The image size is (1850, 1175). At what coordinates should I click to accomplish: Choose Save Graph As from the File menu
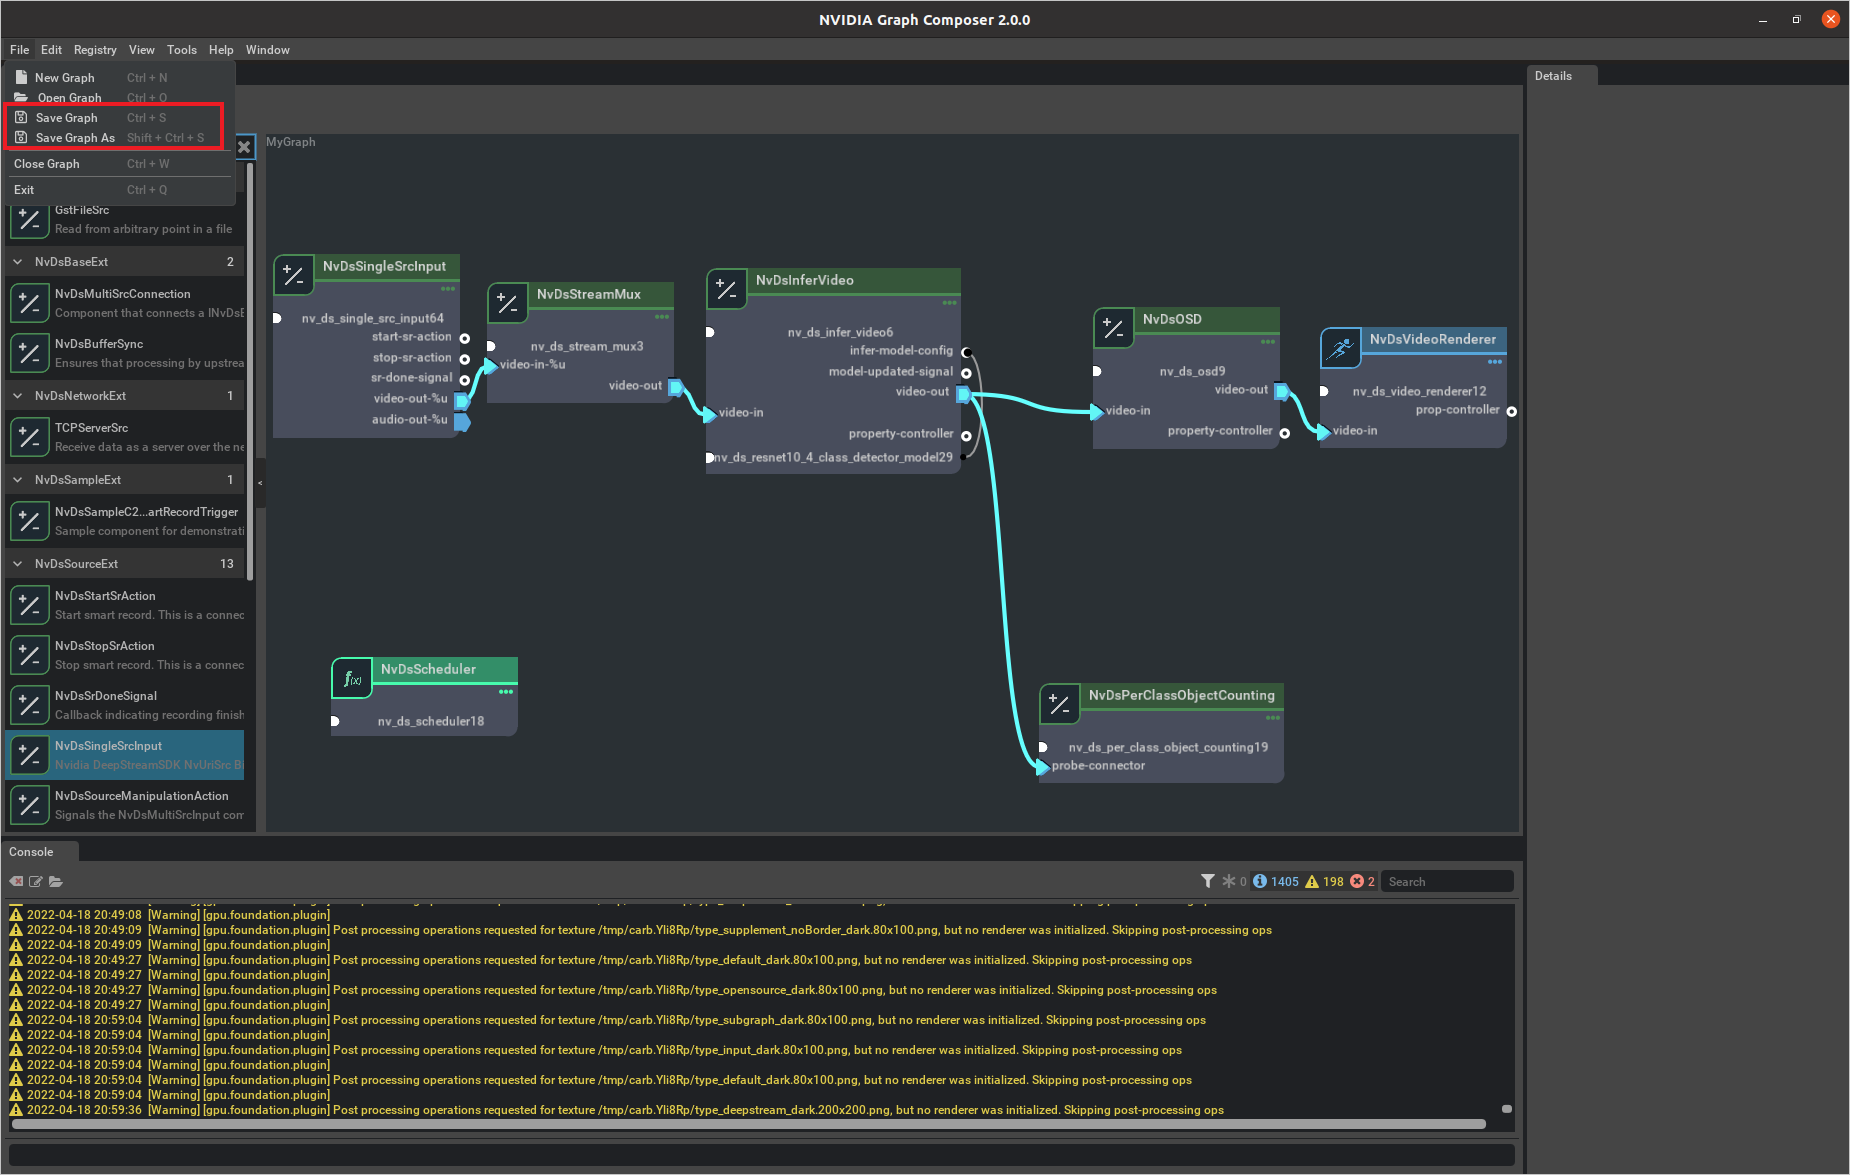tap(75, 138)
